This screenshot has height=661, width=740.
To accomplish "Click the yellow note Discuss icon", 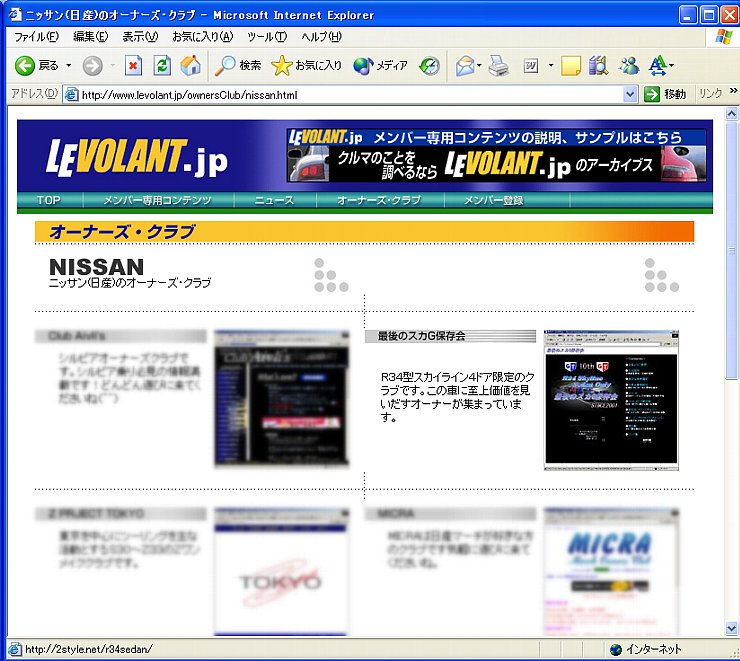I will pyautogui.click(x=571, y=66).
